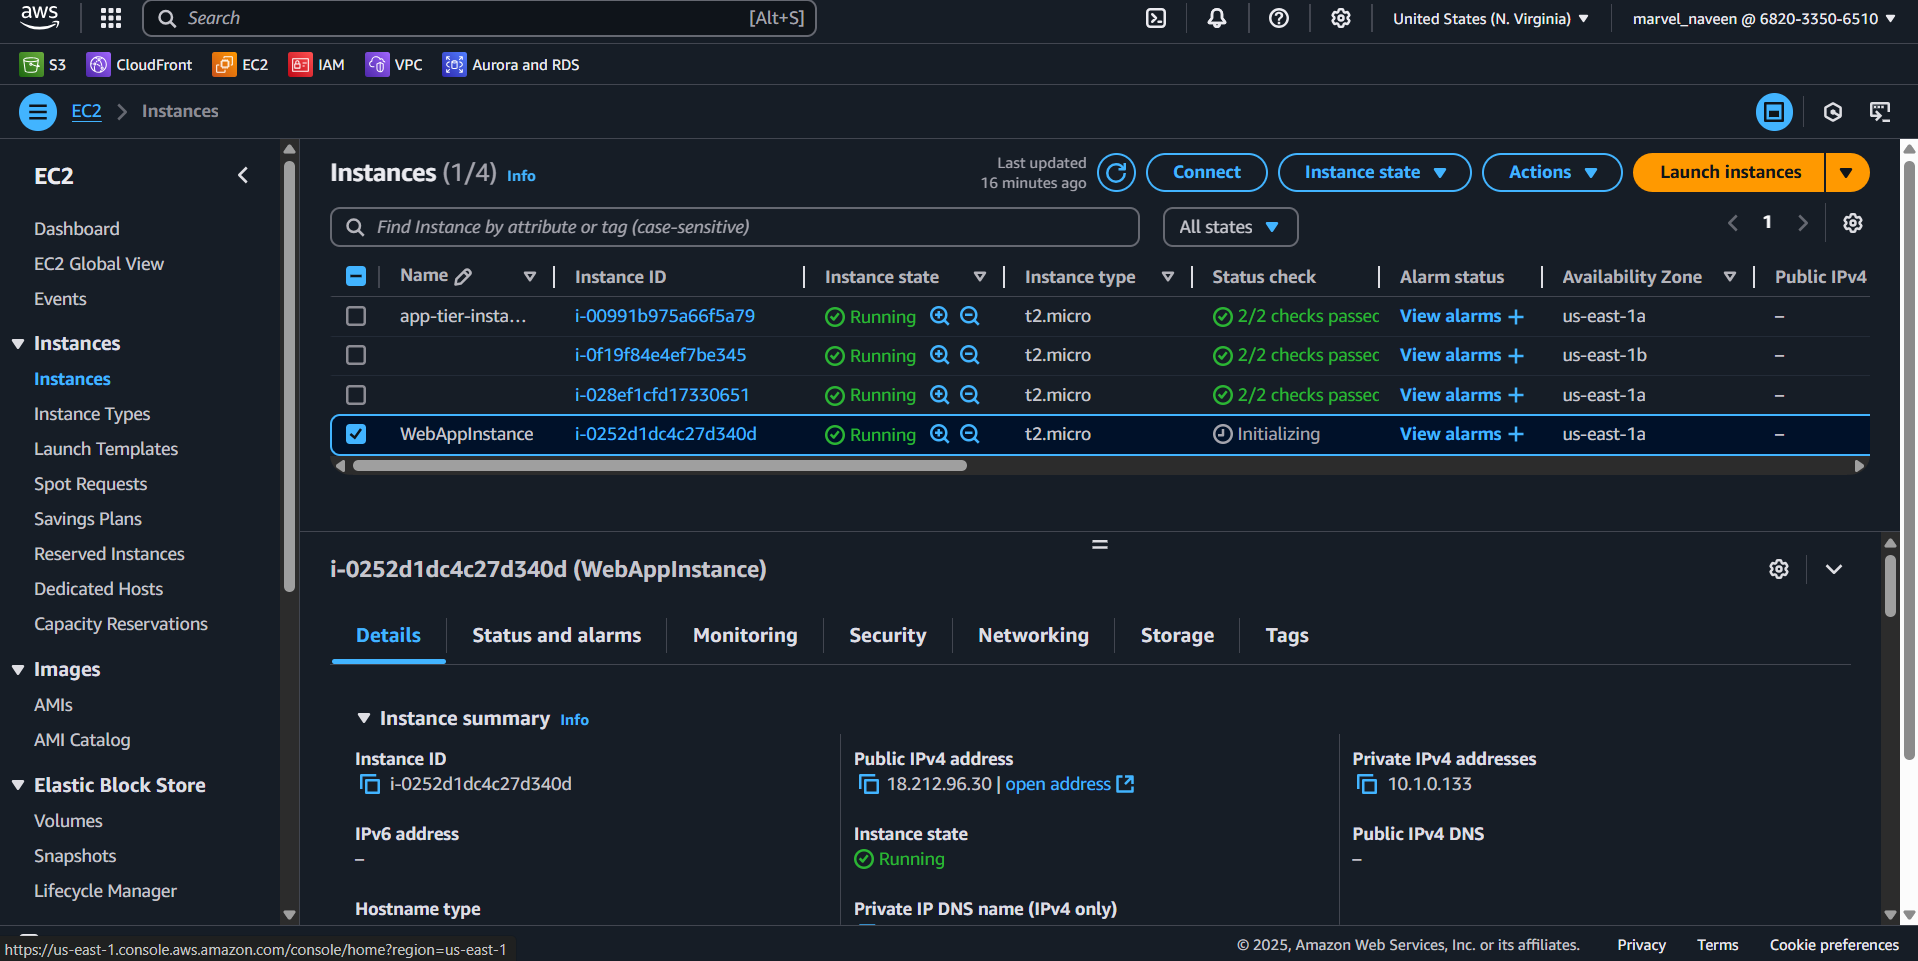Open the CloudShell icon in the top bar

pyautogui.click(x=1156, y=18)
